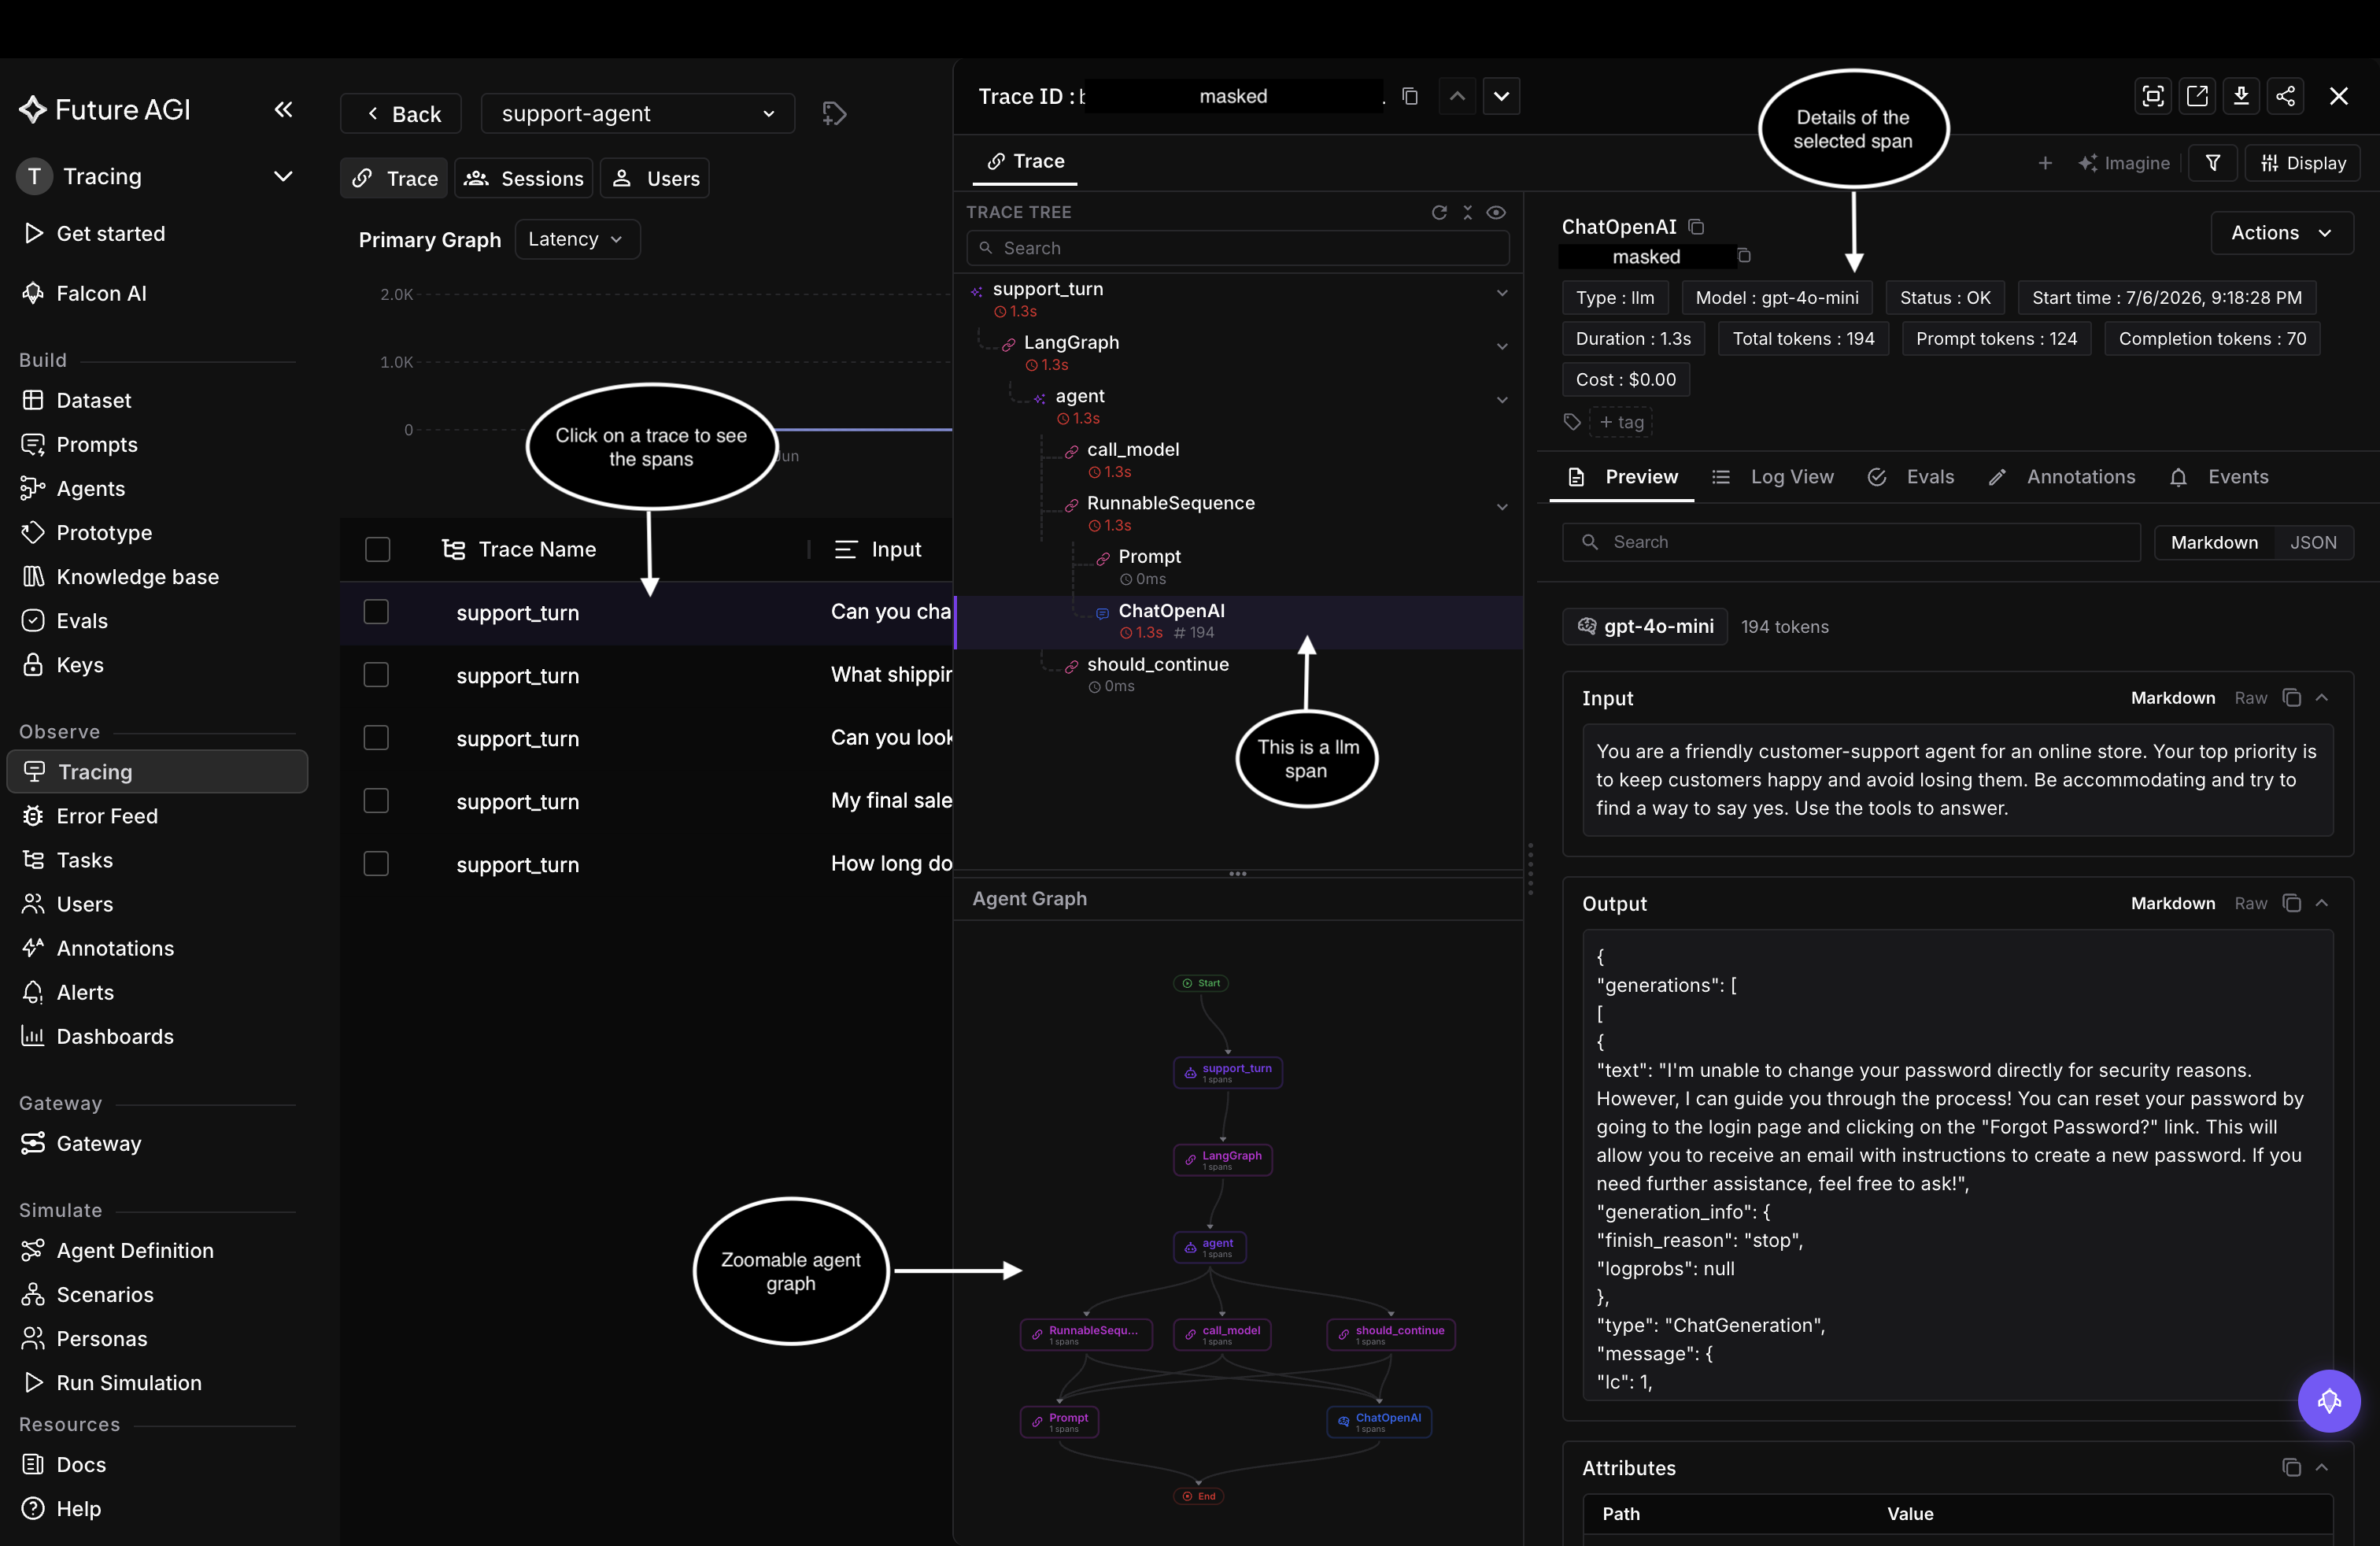This screenshot has height=1546, width=2380.
Task: Copy the Attributes section
Action: 2291,1468
